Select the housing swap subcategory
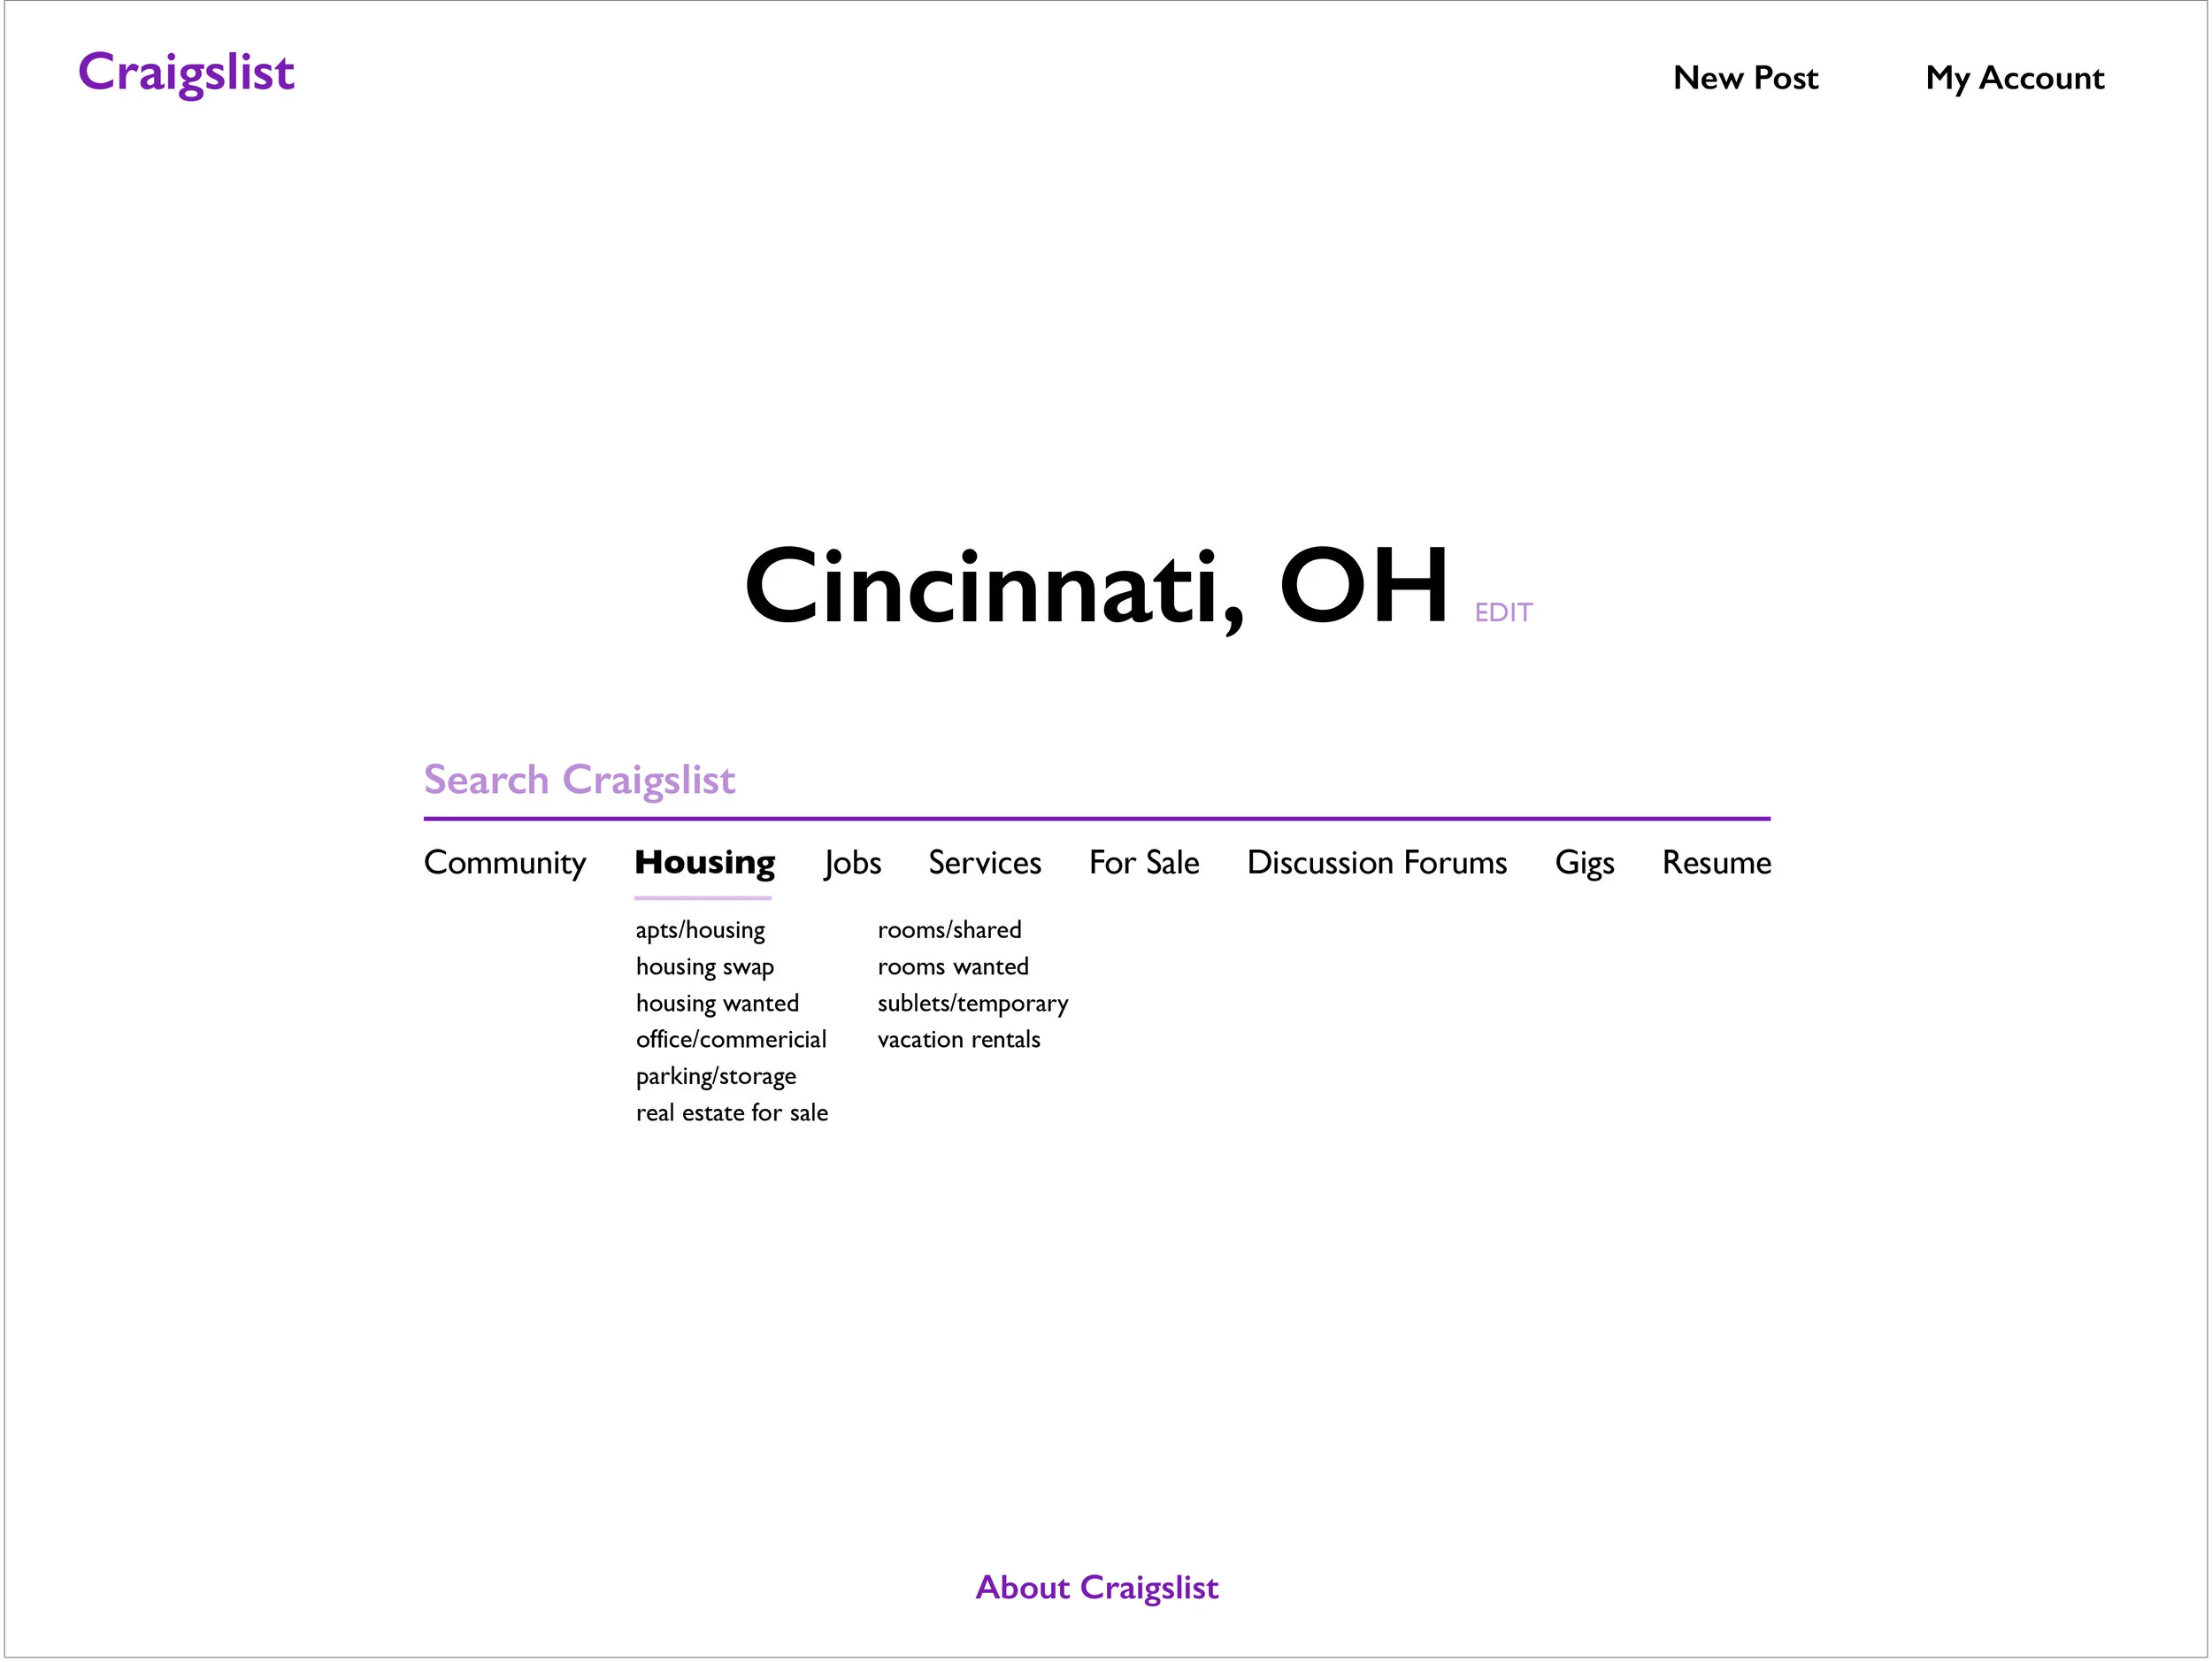 [x=704, y=967]
